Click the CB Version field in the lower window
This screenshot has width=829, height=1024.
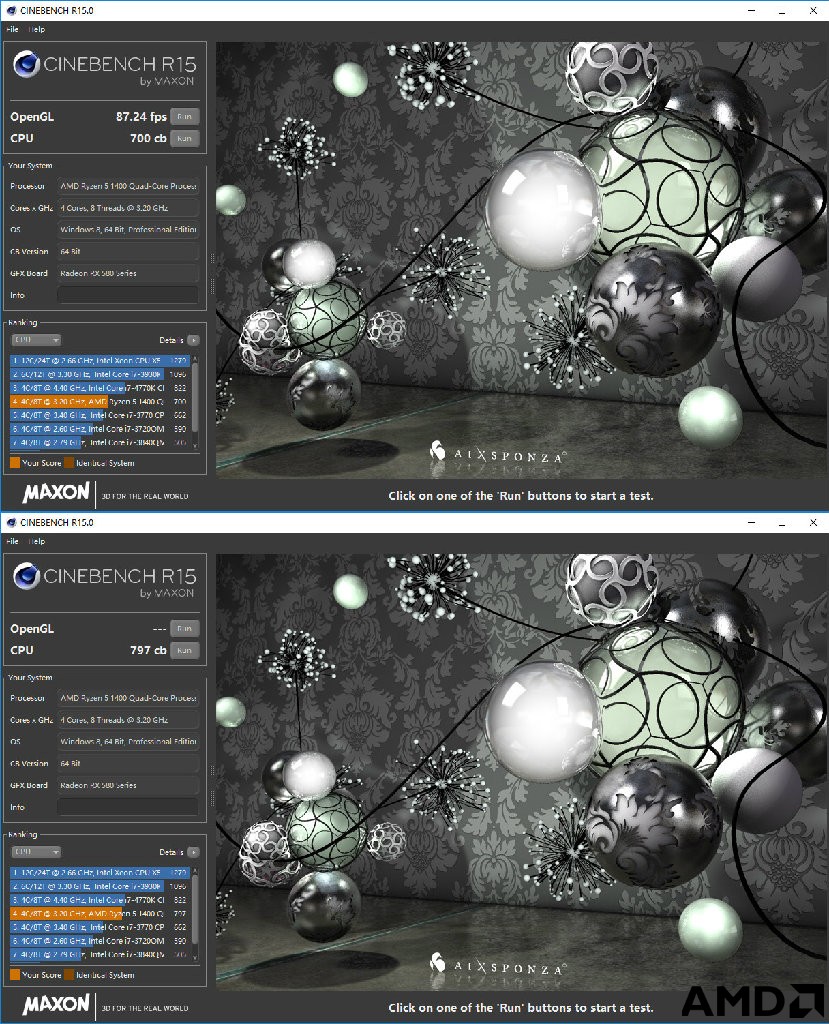click(128, 763)
